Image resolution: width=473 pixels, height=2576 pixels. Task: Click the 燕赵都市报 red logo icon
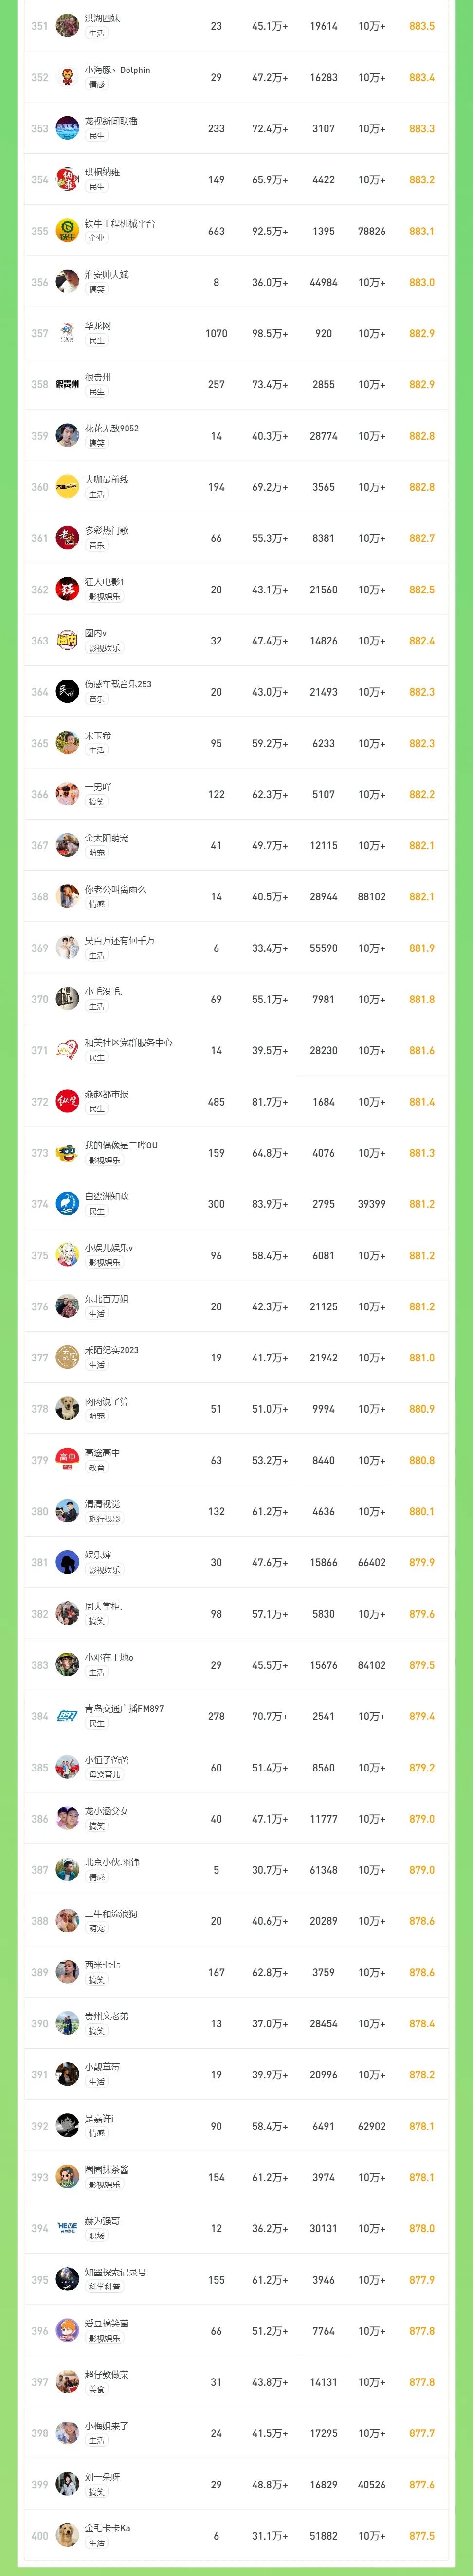(x=67, y=1102)
